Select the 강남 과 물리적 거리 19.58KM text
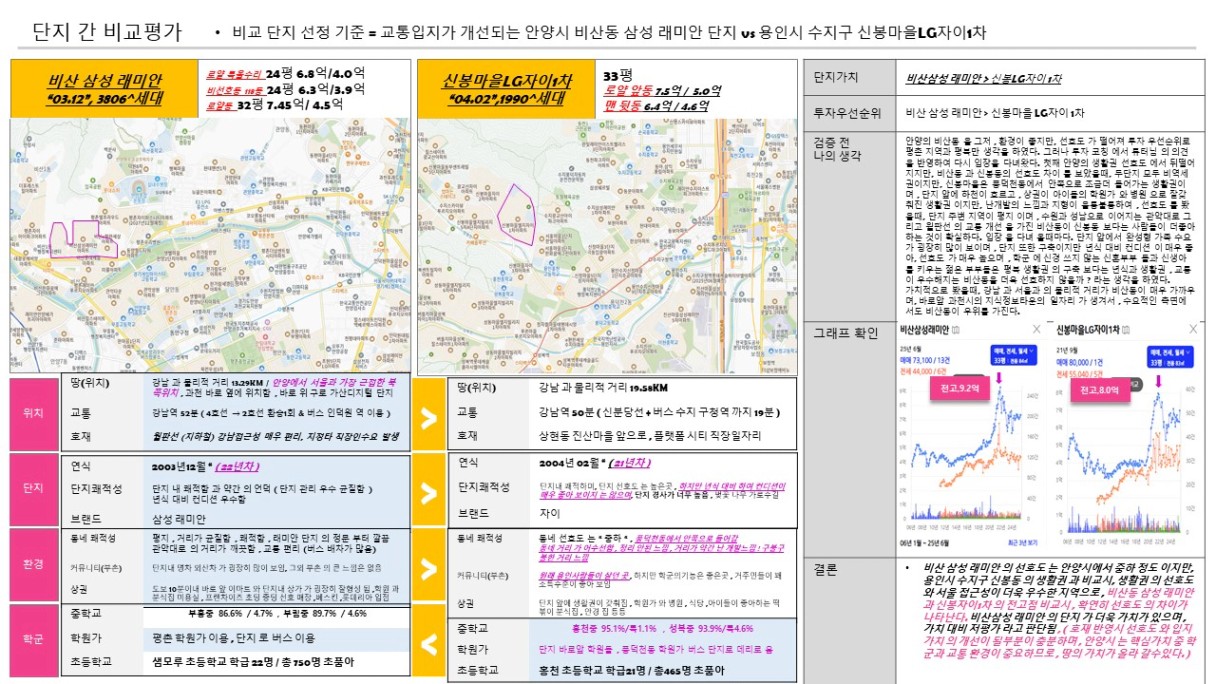1216x684 pixels. [x=603, y=388]
